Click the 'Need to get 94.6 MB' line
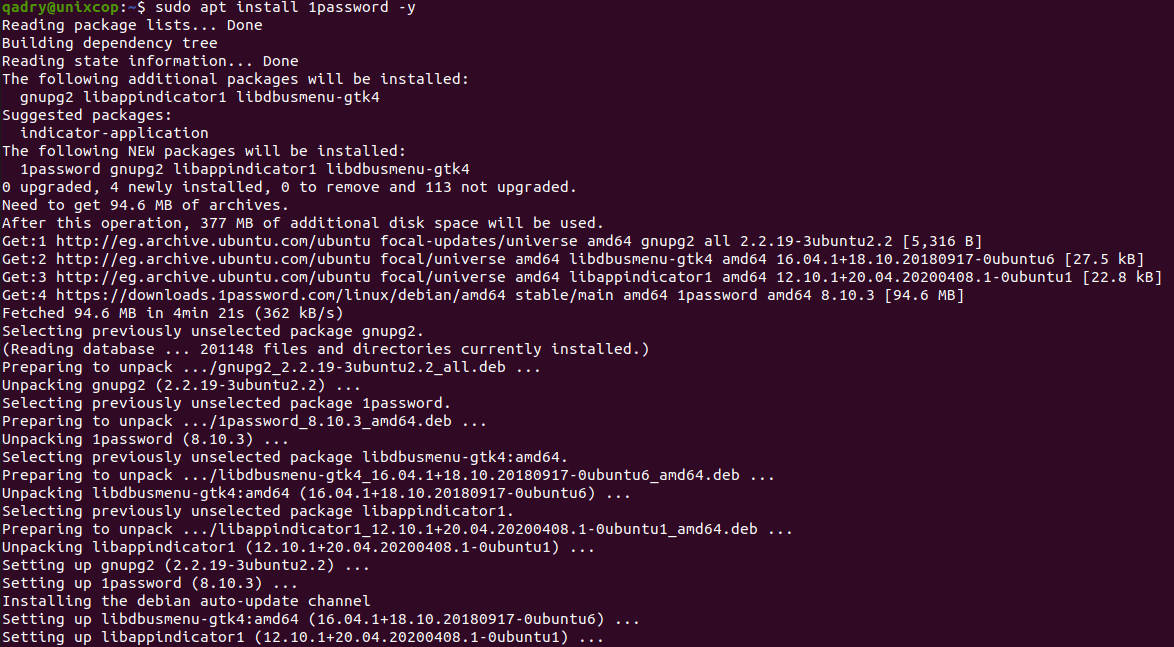Viewport: 1174px width, 647px height. tap(145, 205)
